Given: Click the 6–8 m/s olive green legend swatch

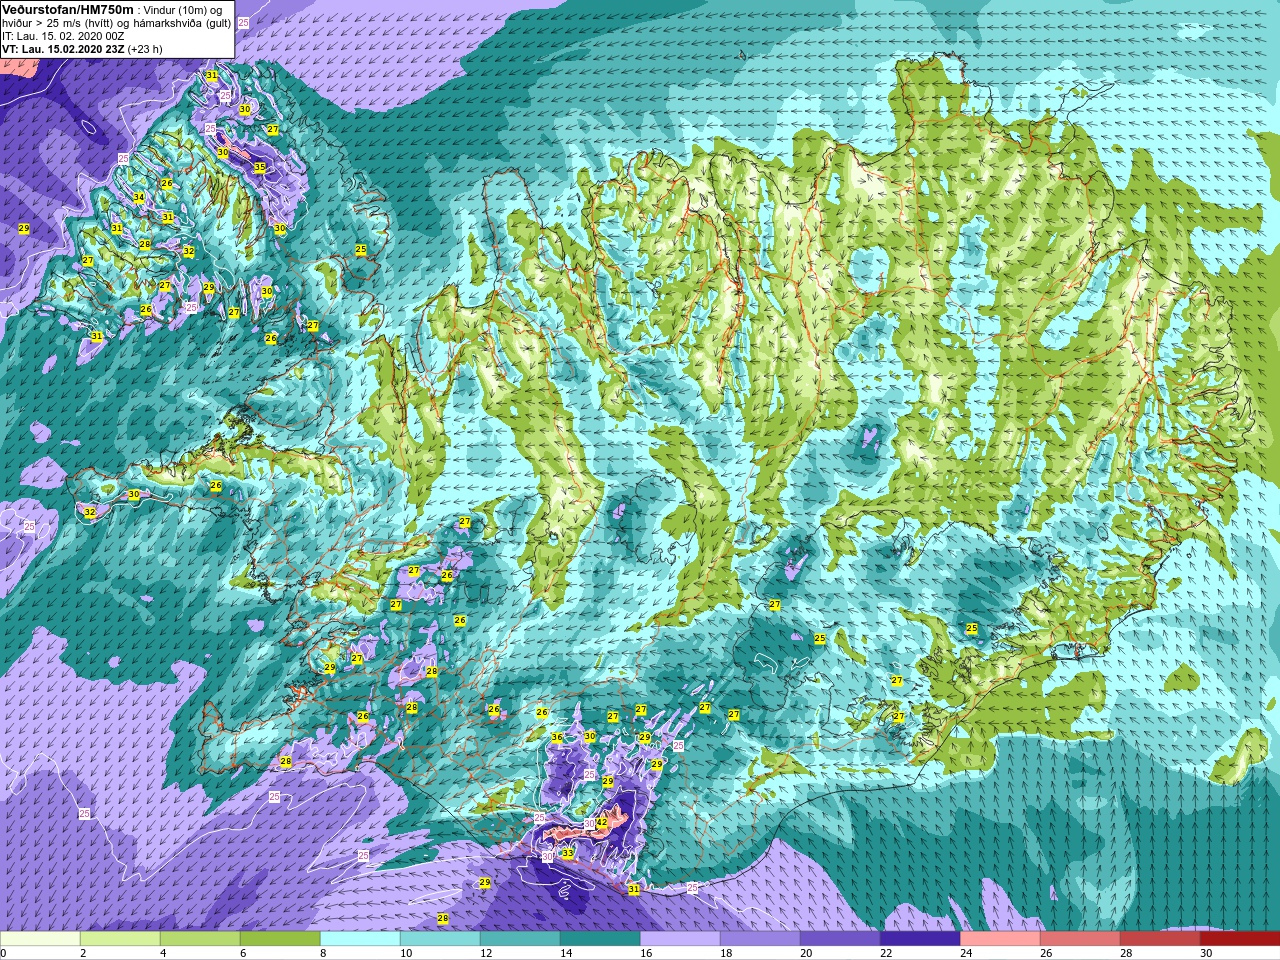Looking at the screenshot, I should pos(280,939).
